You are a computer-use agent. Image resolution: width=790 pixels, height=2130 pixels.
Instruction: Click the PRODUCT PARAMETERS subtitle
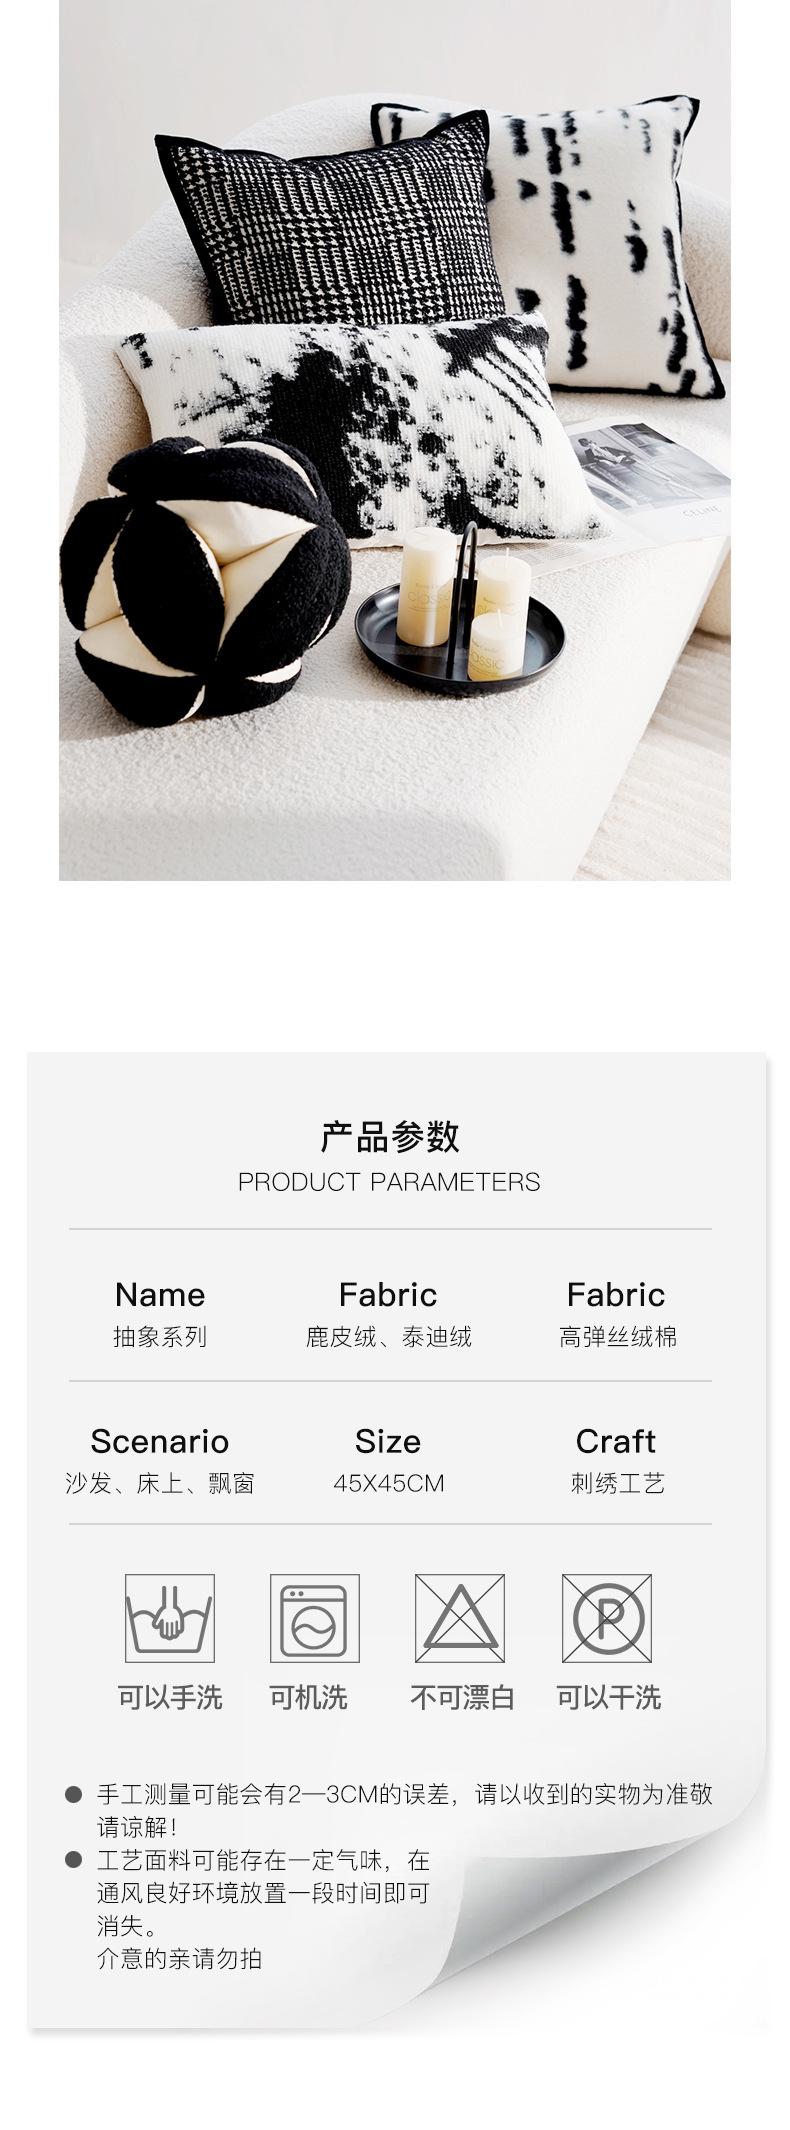tap(389, 1182)
